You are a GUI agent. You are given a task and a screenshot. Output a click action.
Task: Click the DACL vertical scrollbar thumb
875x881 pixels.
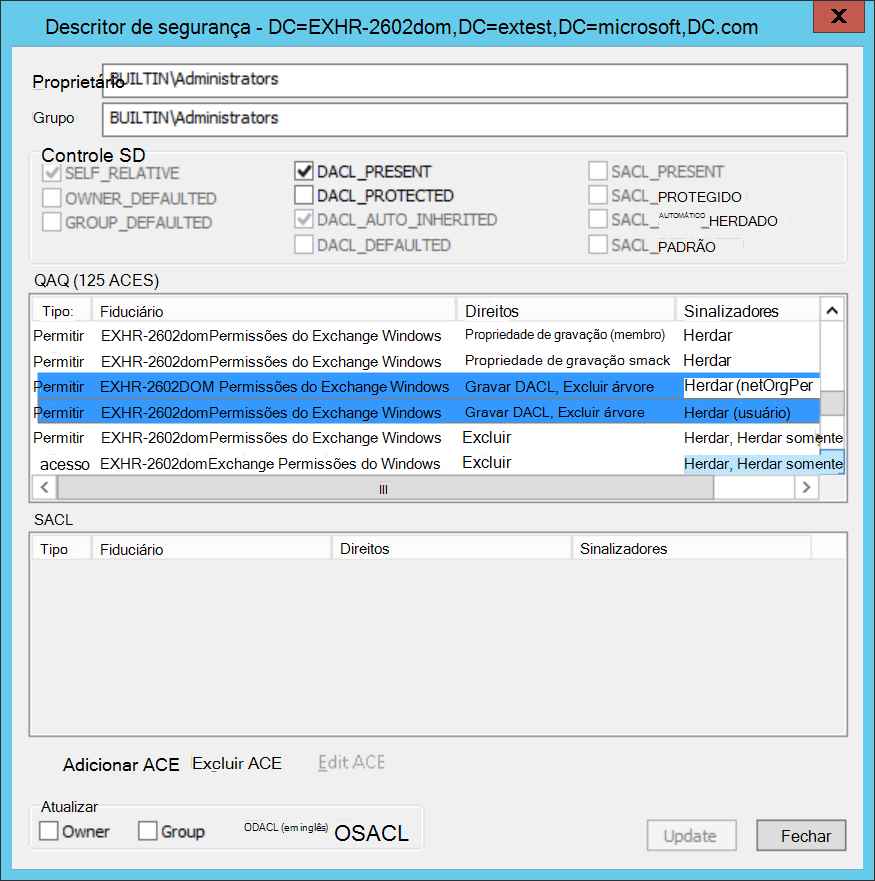click(x=832, y=403)
